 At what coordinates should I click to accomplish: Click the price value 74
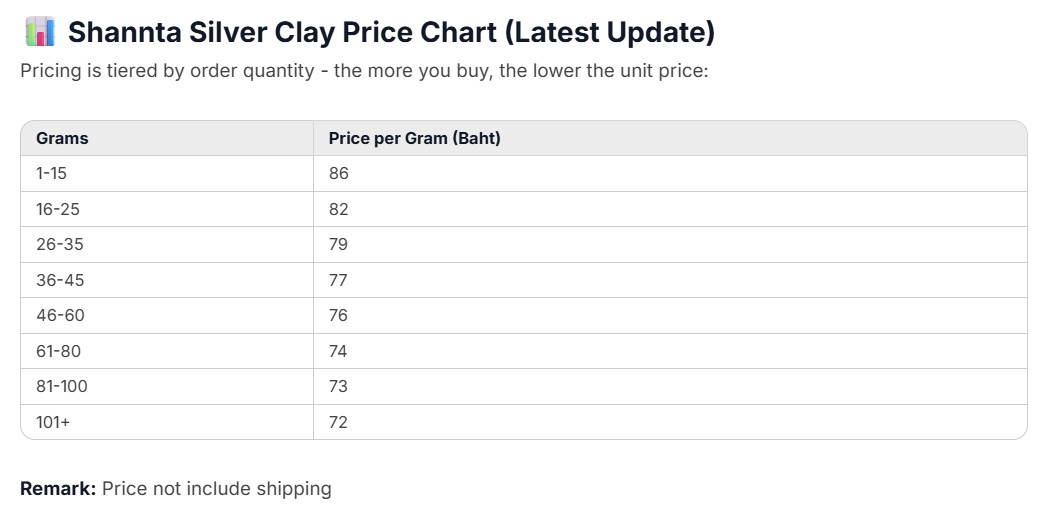[338, 351]
